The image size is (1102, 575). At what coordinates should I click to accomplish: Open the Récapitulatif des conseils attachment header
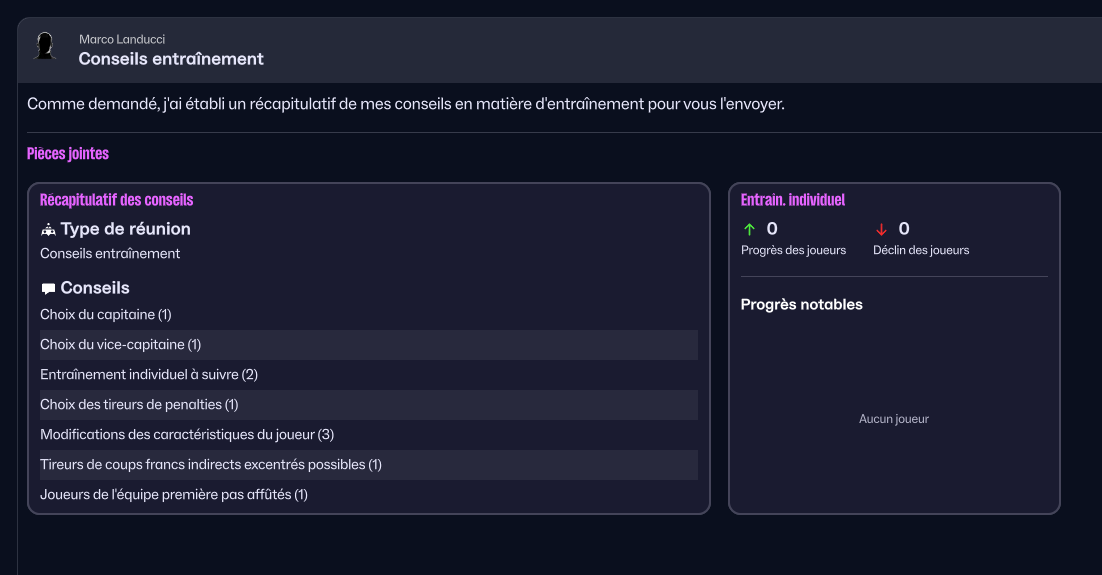coord(116,200)
